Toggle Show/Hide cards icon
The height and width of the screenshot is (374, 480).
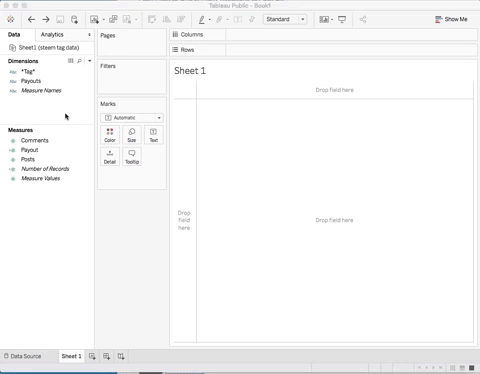click(324, 19)
